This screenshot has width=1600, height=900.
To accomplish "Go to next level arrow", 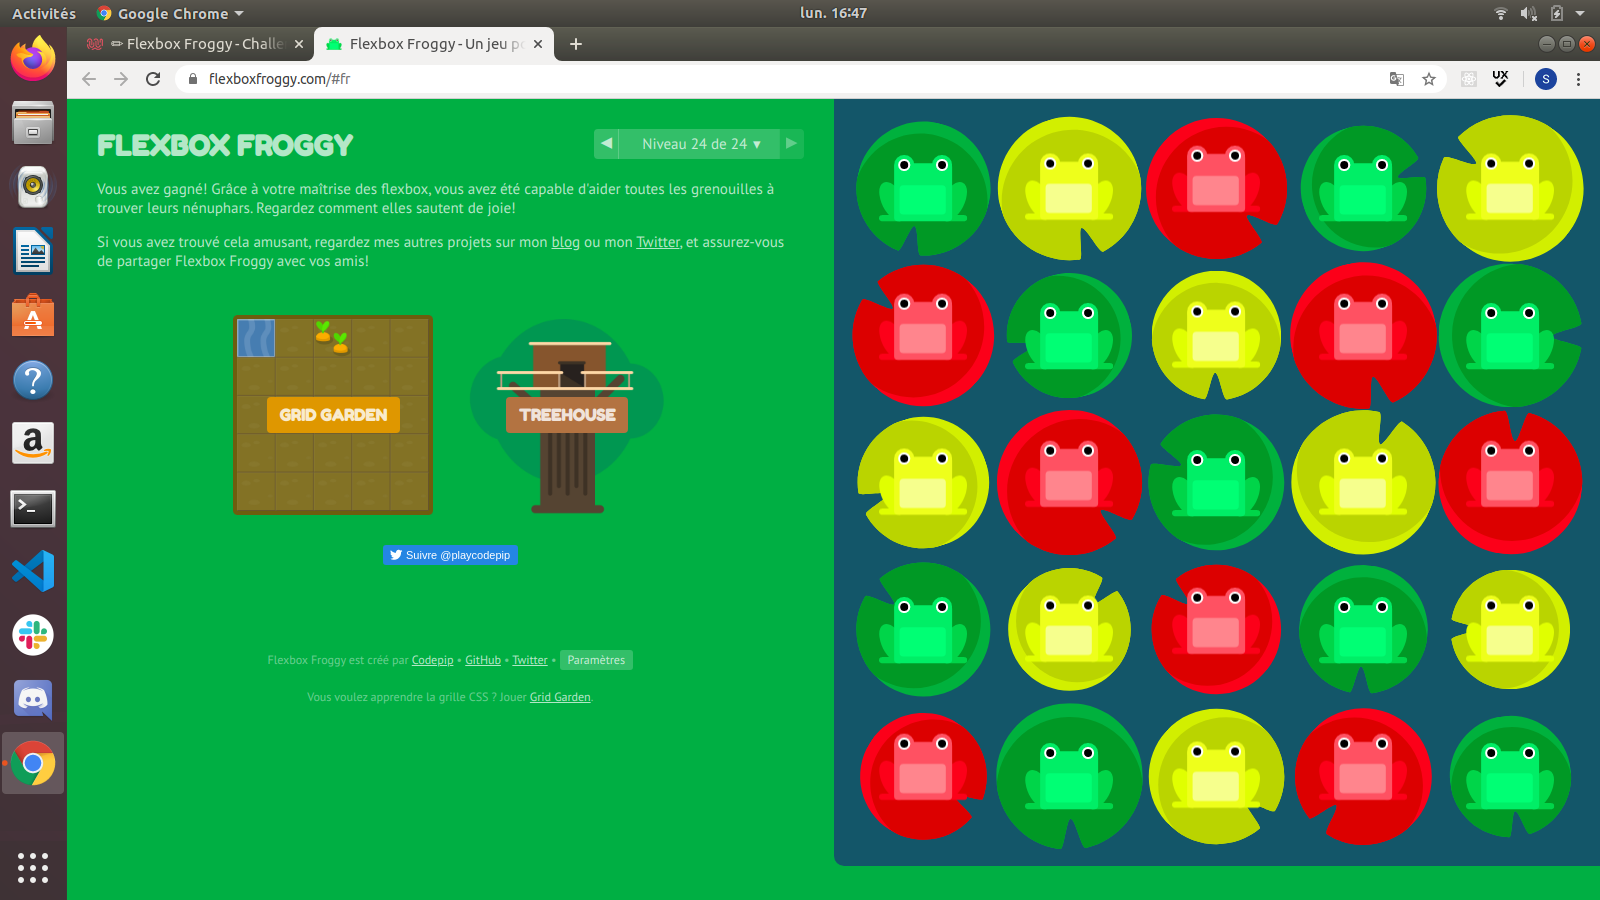I will [791, 144].
